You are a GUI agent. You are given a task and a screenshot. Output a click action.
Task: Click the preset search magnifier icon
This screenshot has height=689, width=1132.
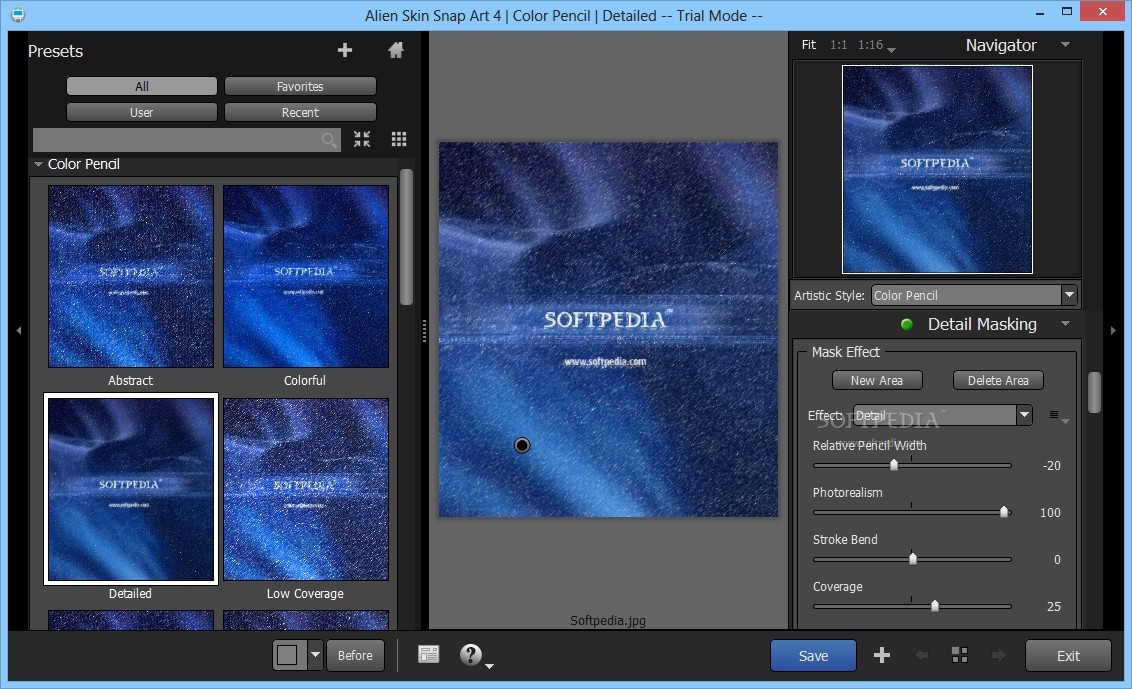pyautogui.click(x=329, y=139)
